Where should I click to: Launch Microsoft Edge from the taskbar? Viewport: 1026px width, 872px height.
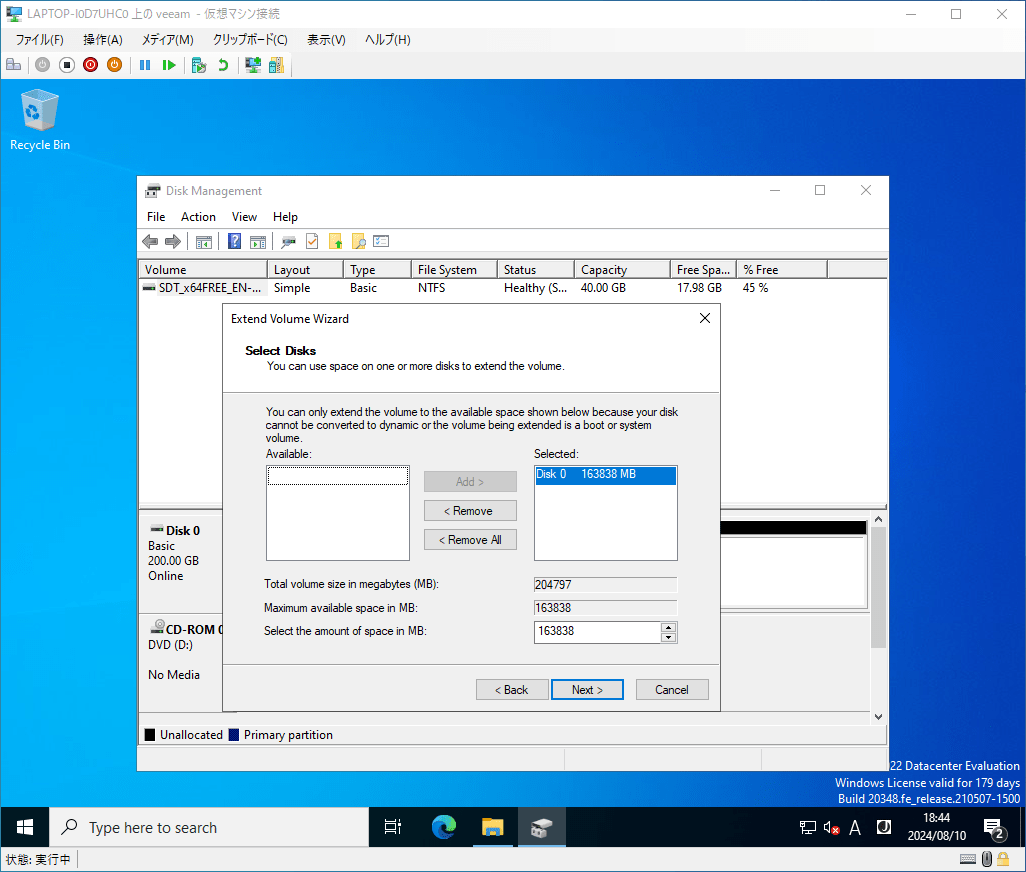pyautogui.click(x=444, y=828)
